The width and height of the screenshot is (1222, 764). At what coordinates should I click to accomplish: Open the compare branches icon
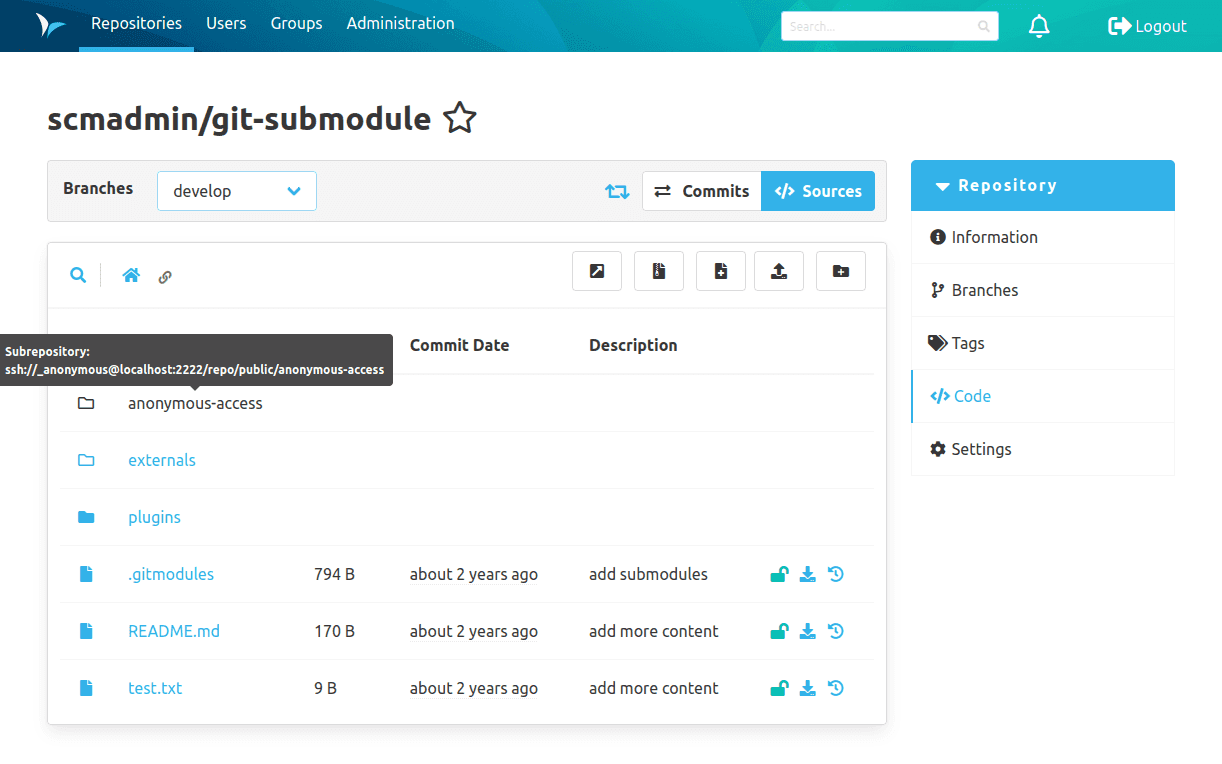tap(617, 191)
